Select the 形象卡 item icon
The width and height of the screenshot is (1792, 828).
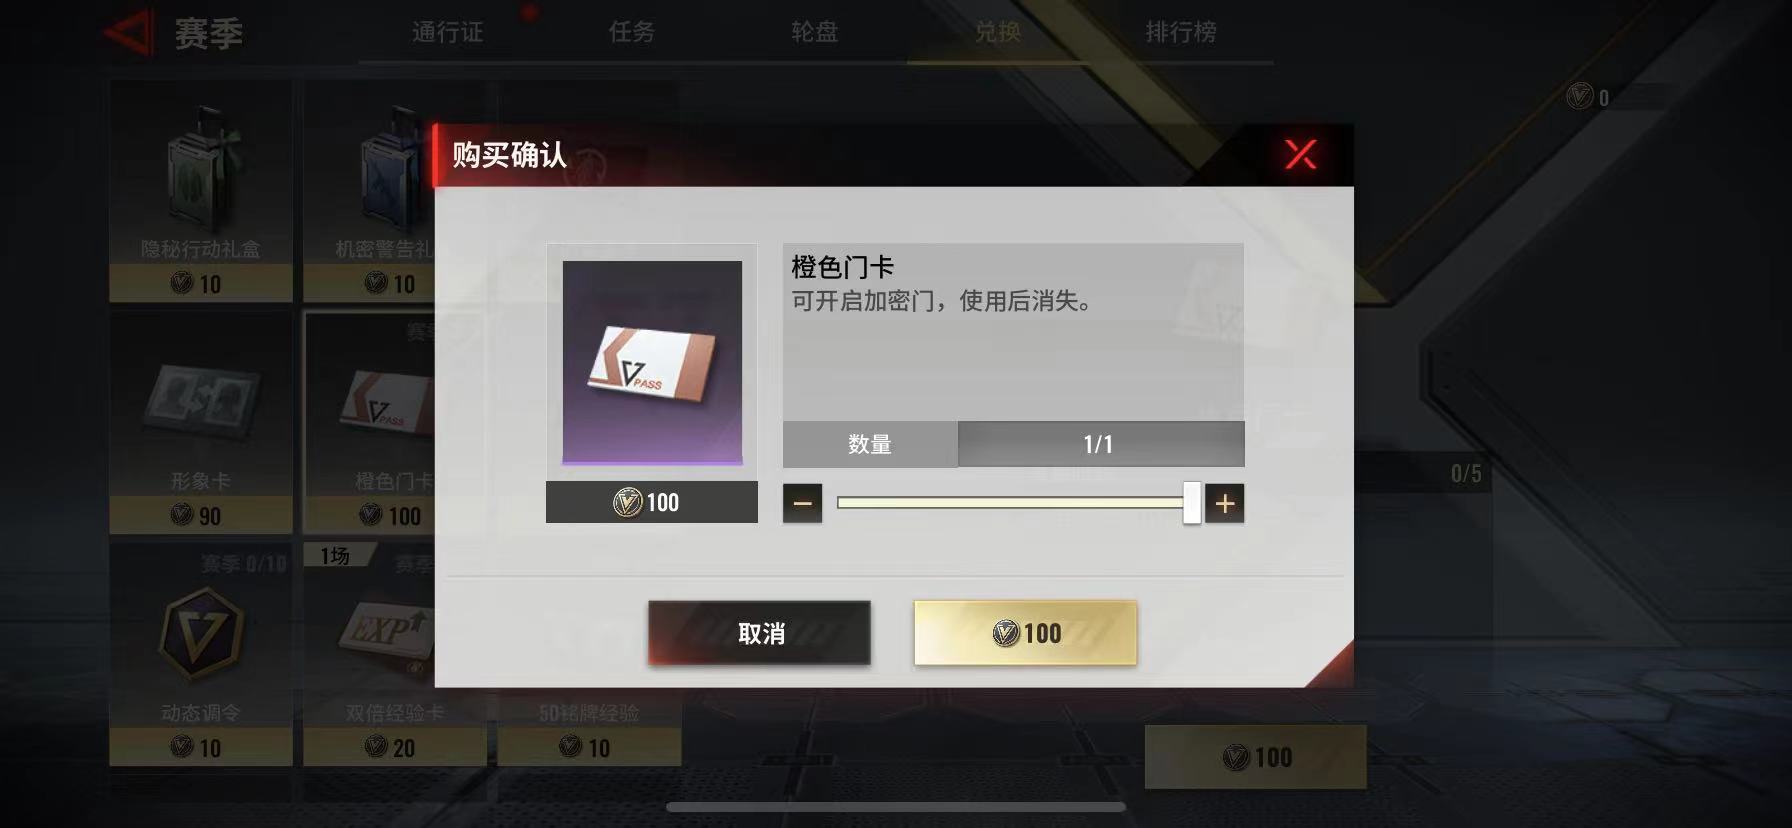pyautogui.click(x=201, y=396)
